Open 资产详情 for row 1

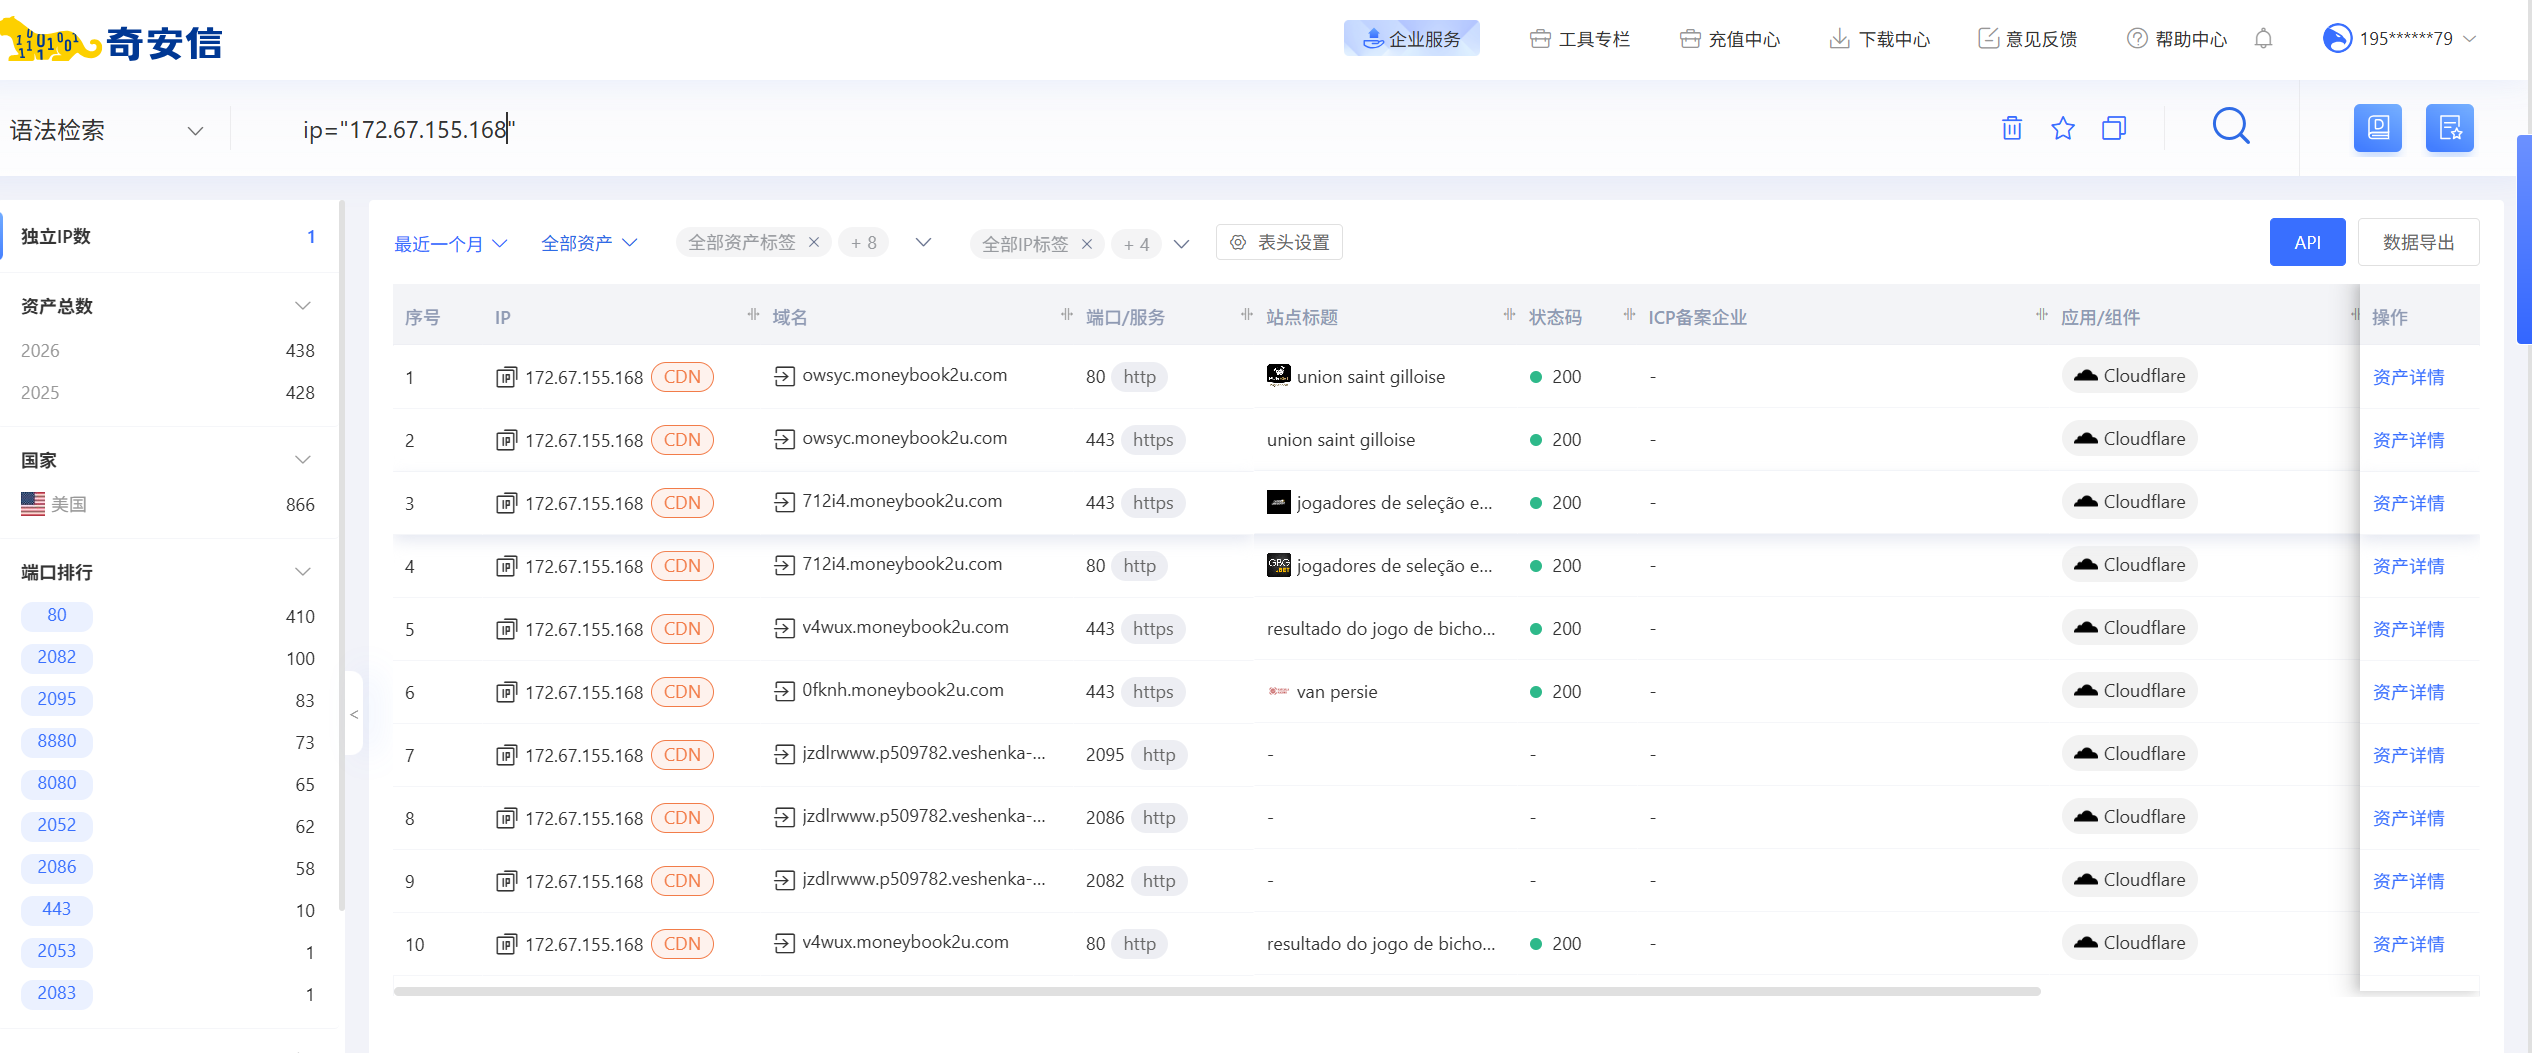point(2409,377)
